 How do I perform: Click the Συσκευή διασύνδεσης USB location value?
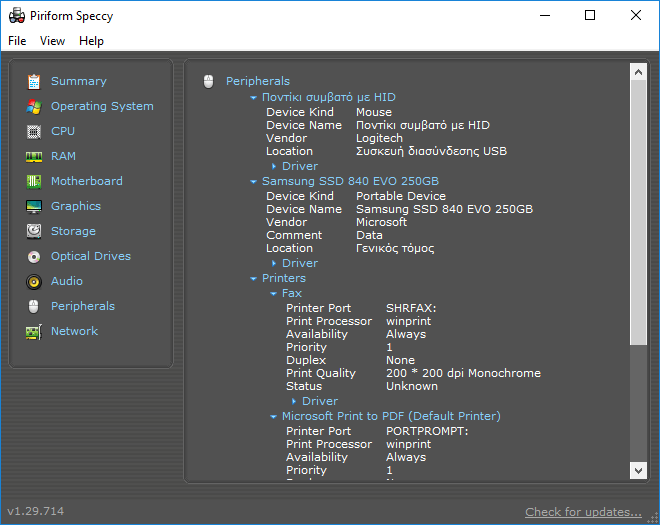point(431,152)
